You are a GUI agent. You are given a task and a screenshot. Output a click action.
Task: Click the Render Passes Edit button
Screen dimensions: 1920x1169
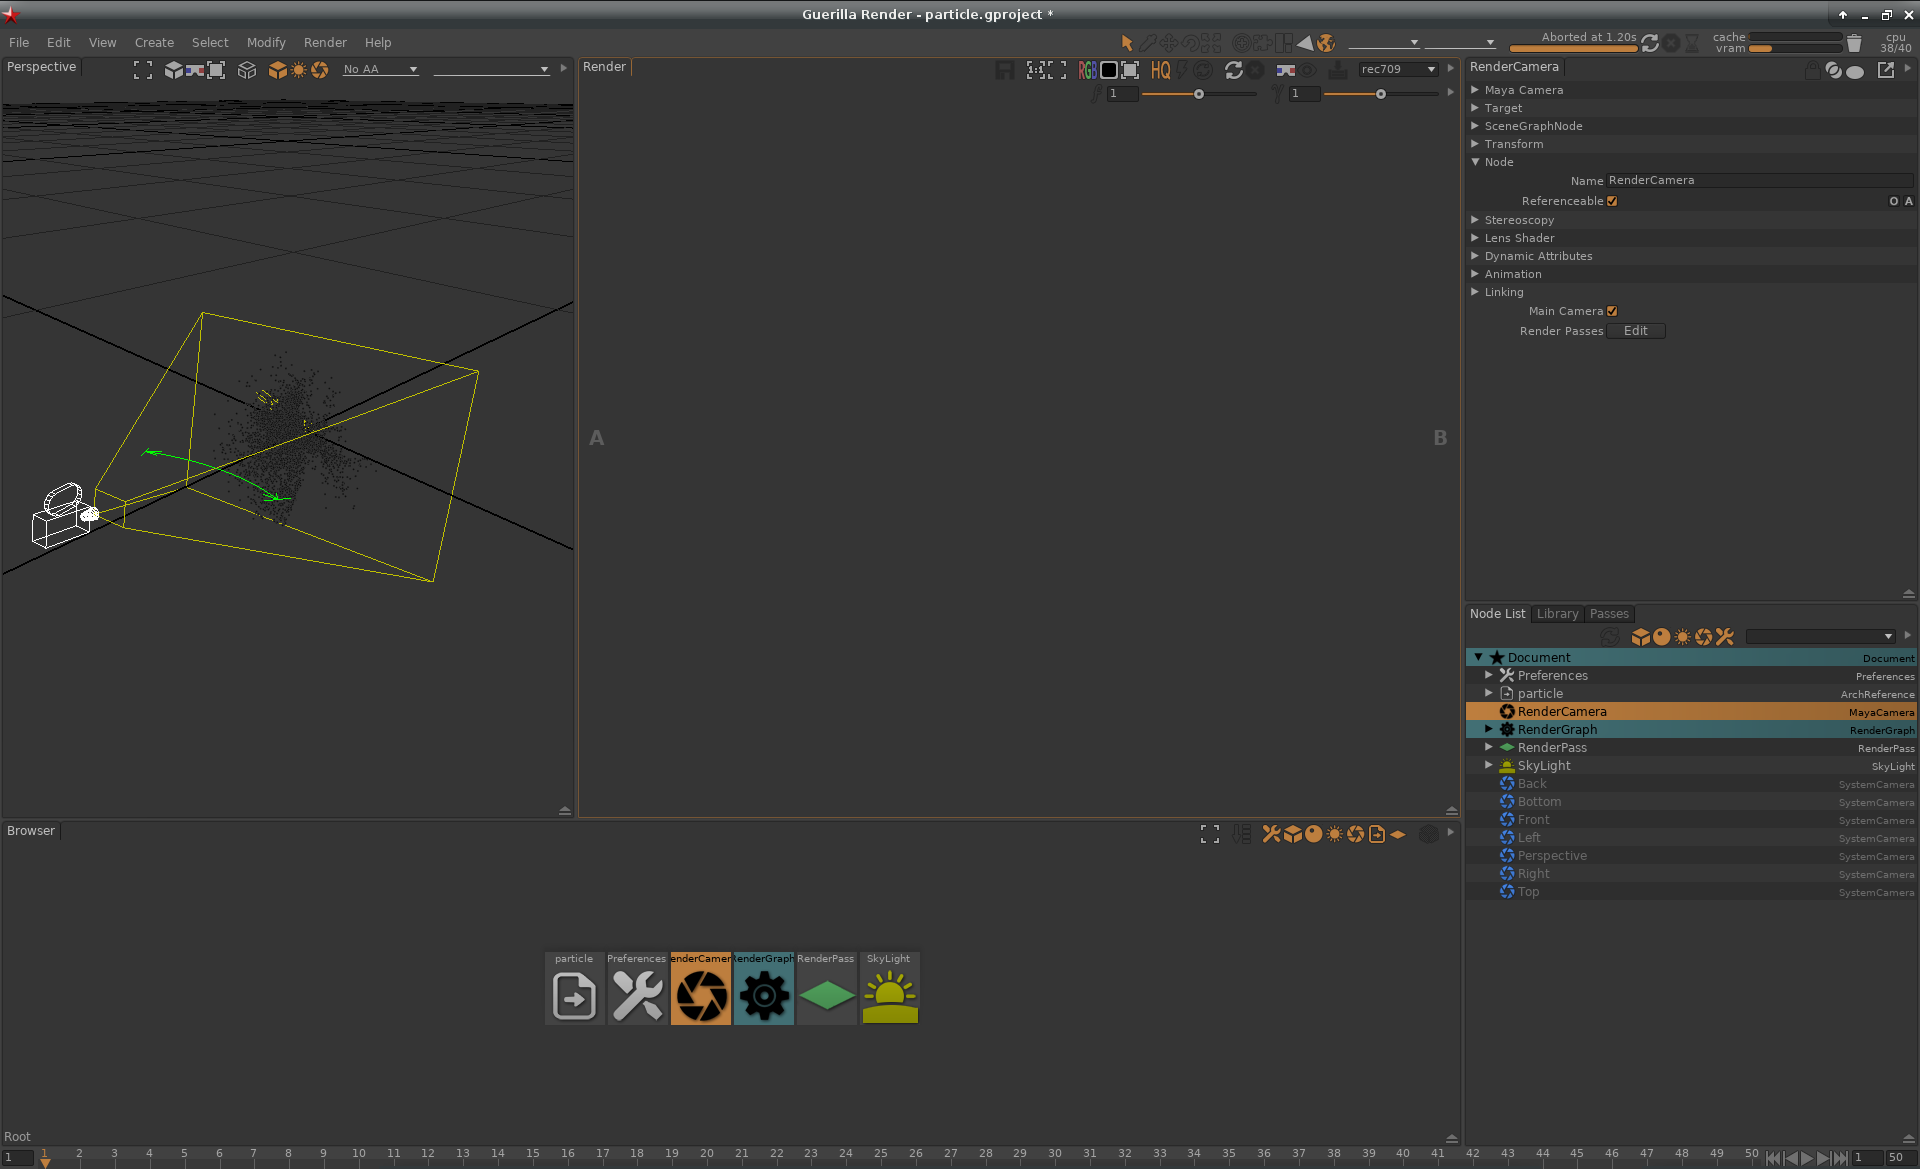point(1635,331)
